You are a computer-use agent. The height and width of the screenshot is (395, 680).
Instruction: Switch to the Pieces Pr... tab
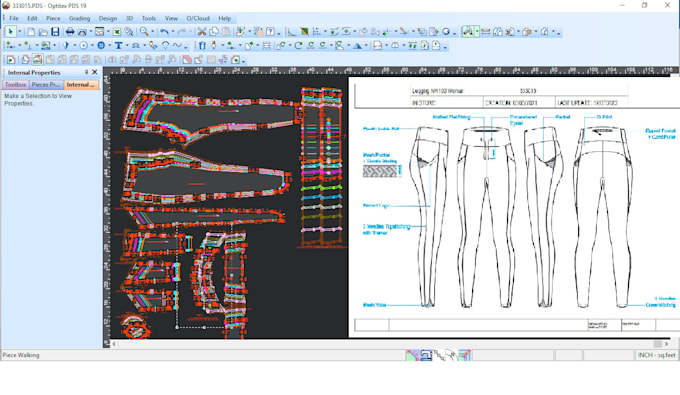(x=46, y=85)
